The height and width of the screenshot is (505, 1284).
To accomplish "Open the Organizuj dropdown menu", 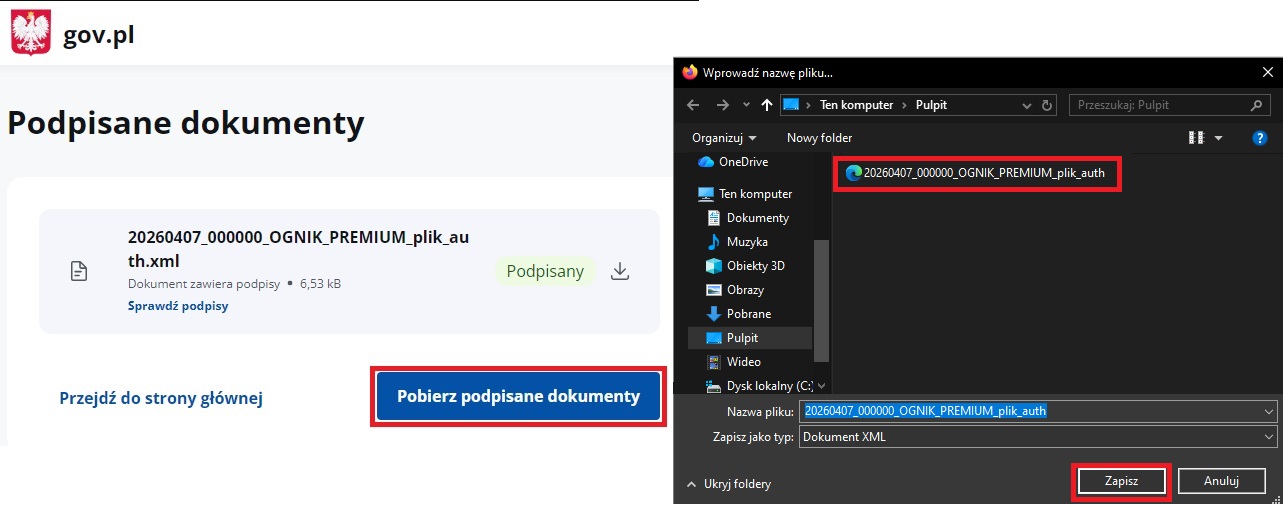I will pyautogui.click(x=724, y=138).
